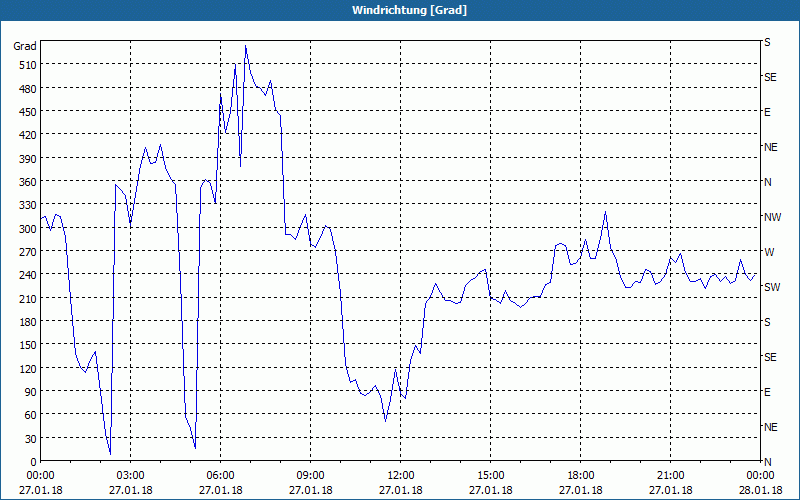Image resolution: width=800 pixels, height=500 pixels.
Task: Select the single 0 on the Grad axis
Action: pos(34,462)
